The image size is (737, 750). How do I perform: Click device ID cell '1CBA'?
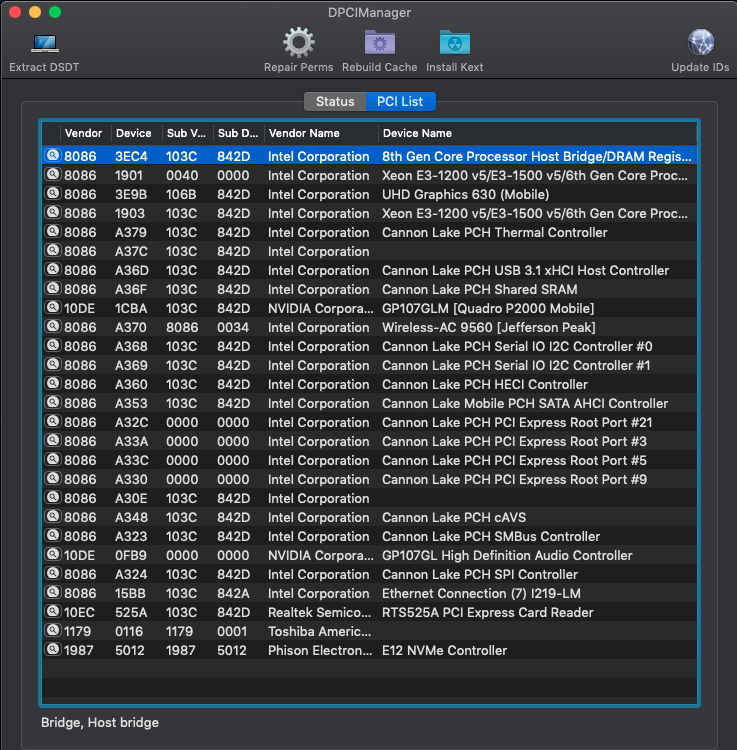(131, 309)
